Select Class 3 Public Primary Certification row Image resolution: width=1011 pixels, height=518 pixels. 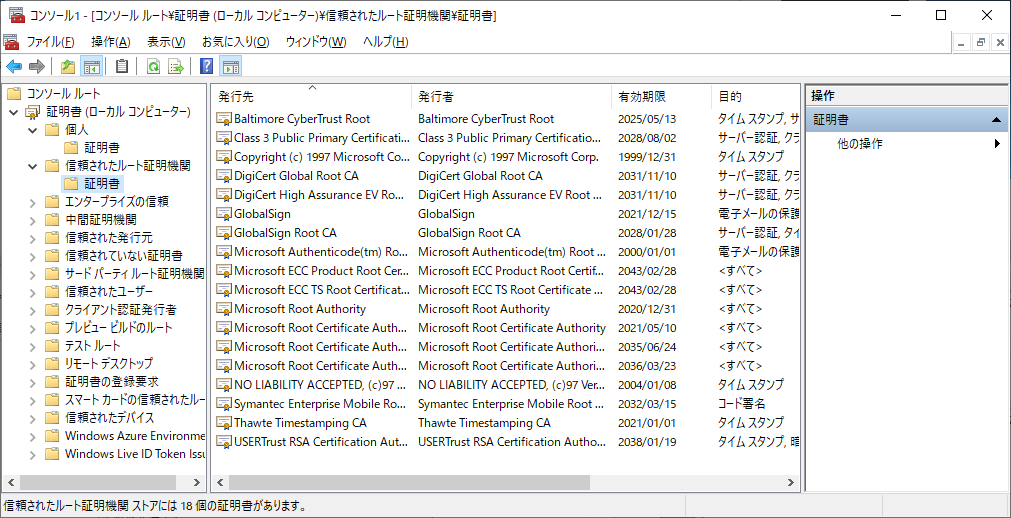506,138
